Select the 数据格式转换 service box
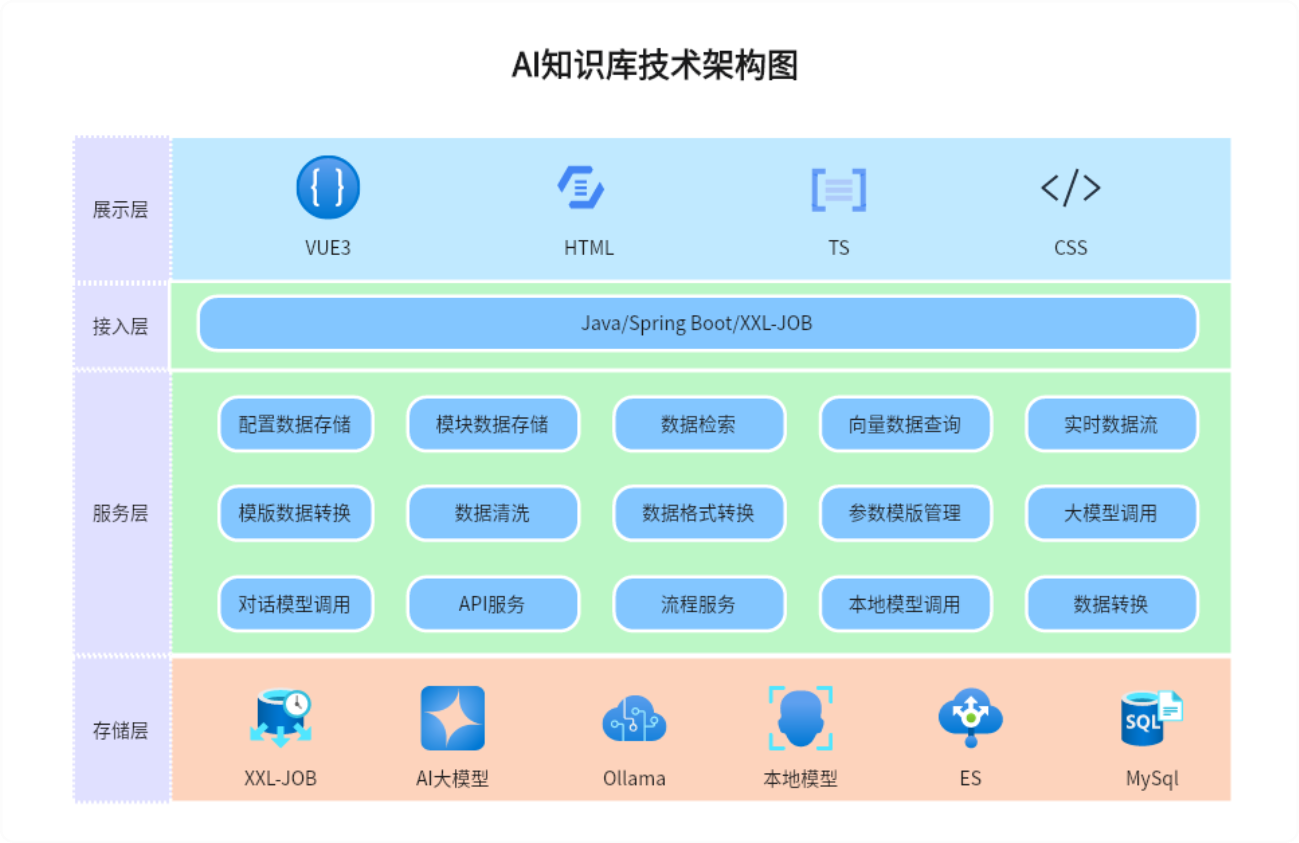The width and height of the screenshot is (1299, 843). [x=699, y=514]
